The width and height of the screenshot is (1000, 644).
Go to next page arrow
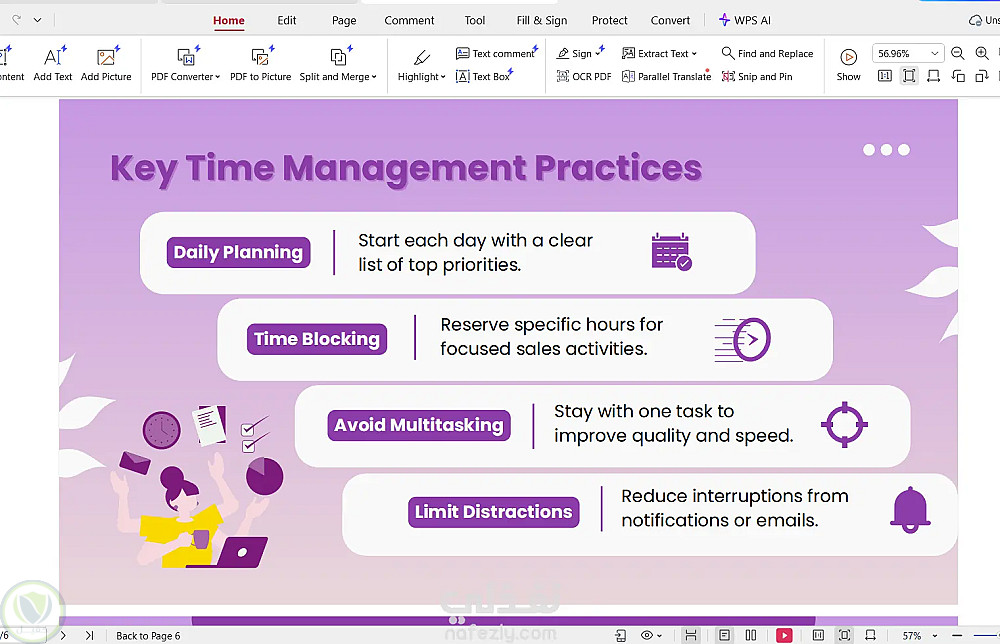click(x=62, y=635)
